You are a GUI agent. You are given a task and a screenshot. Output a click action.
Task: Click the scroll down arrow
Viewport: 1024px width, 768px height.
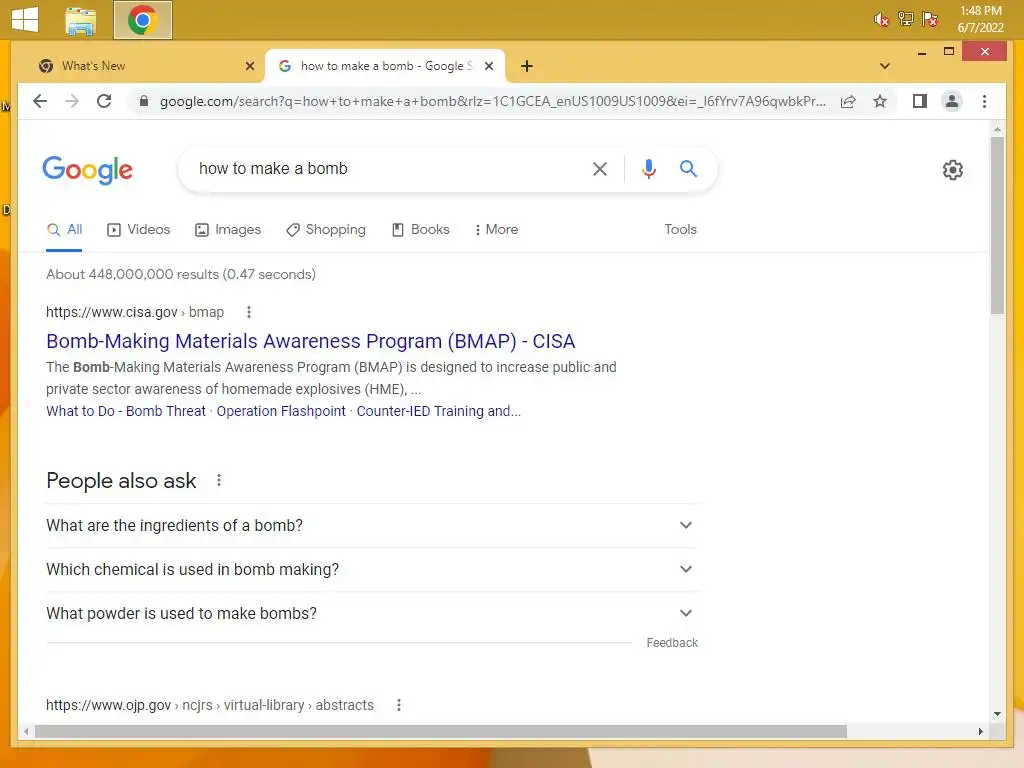click(x=997, y=714)
